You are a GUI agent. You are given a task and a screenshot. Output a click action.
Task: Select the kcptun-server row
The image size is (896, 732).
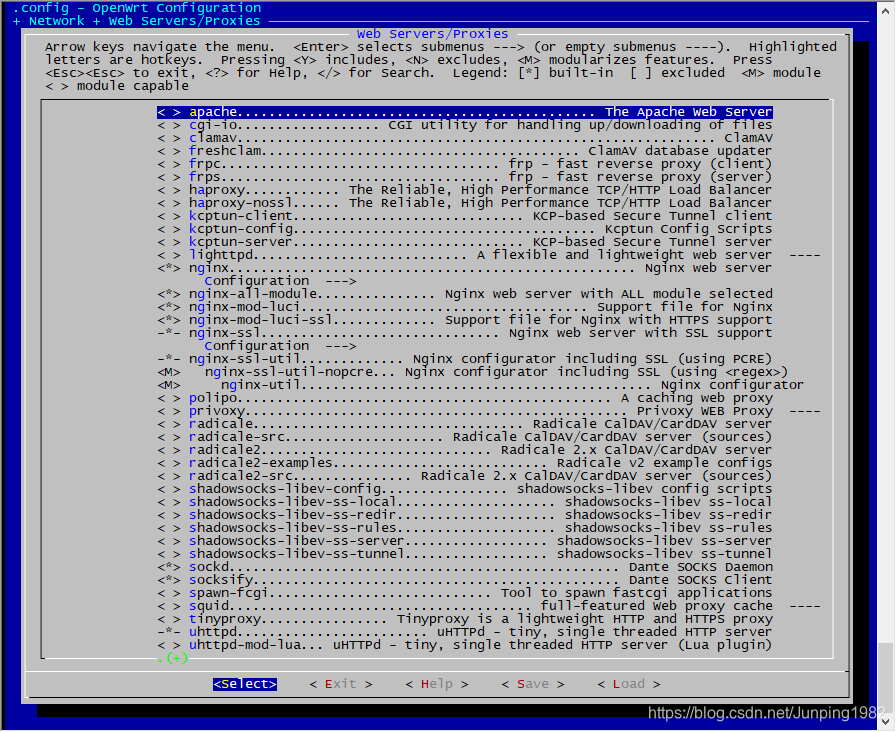coord(465,242)
